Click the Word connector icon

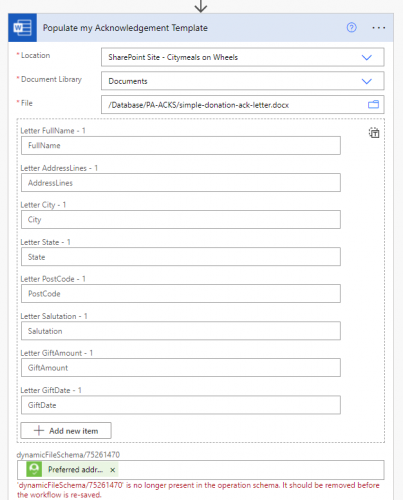tap(22, 28)
